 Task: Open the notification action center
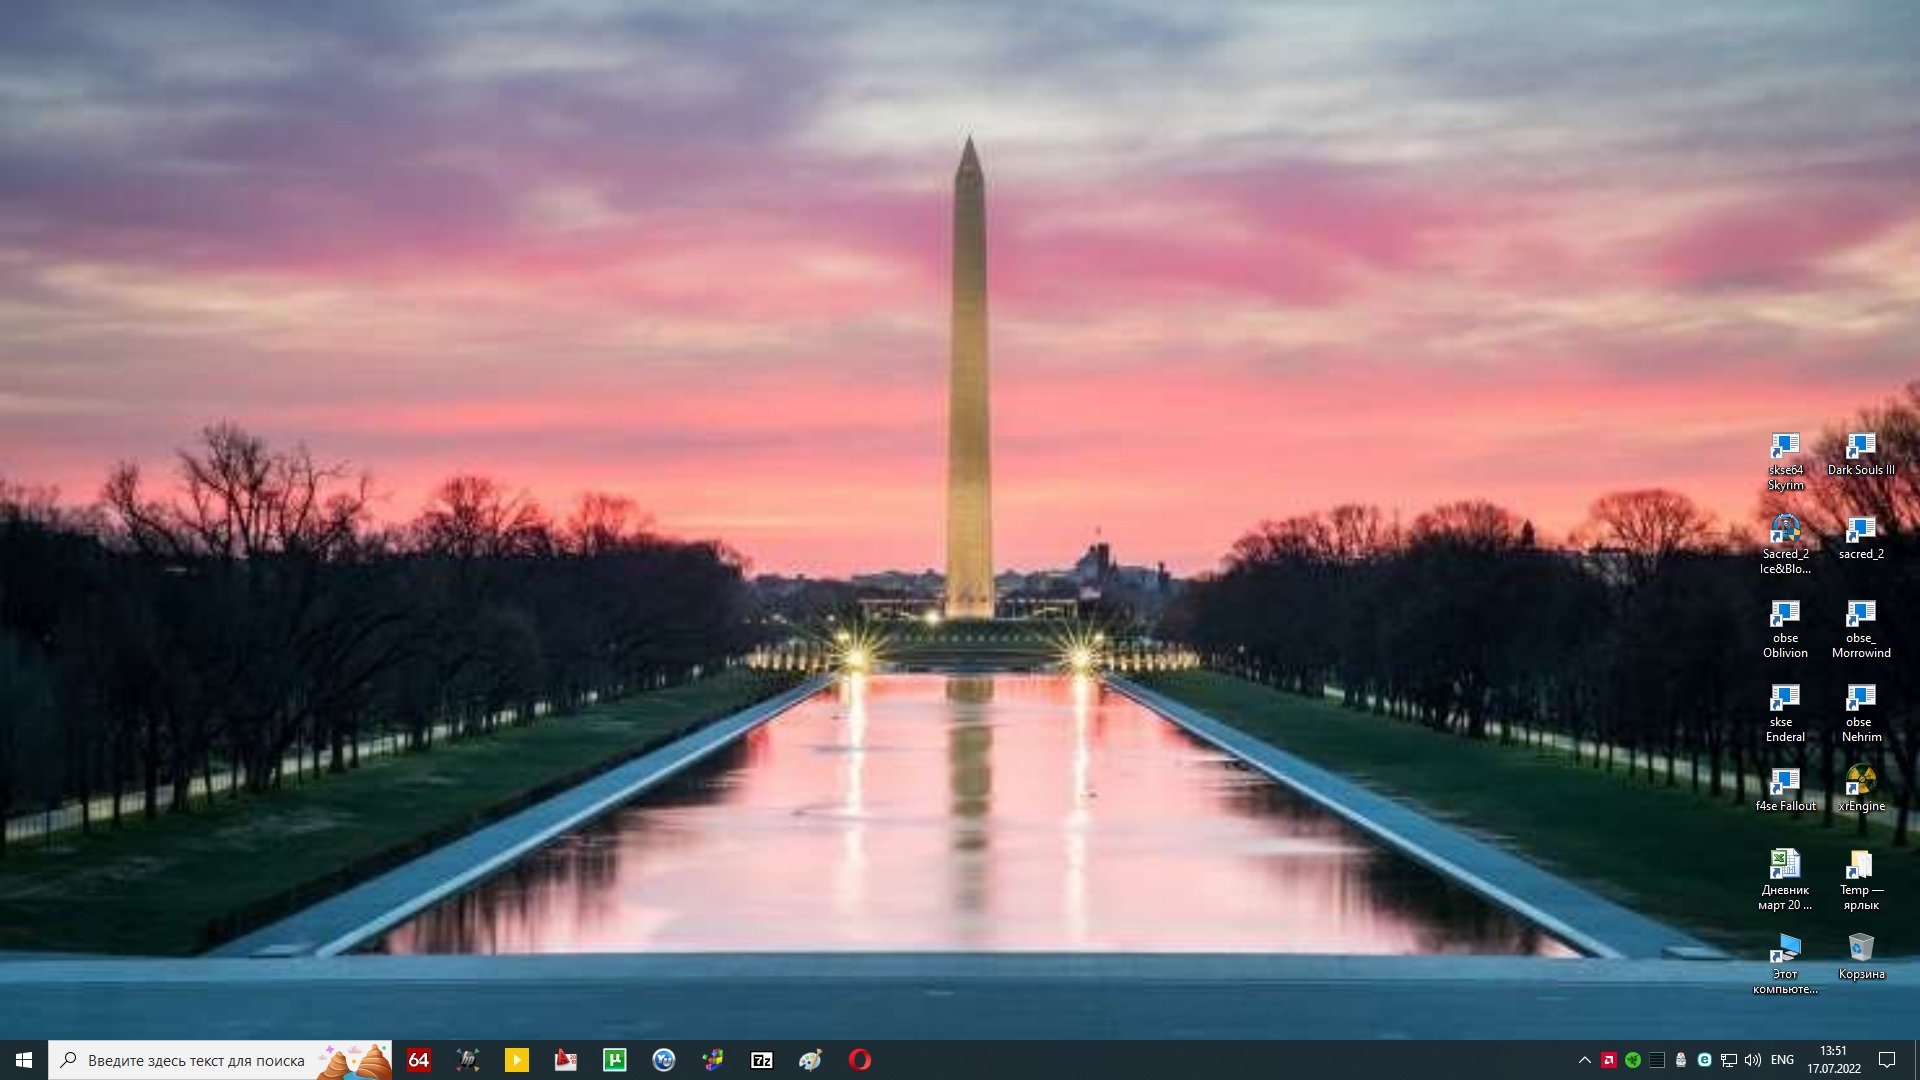click(x=1887, y=1060)
